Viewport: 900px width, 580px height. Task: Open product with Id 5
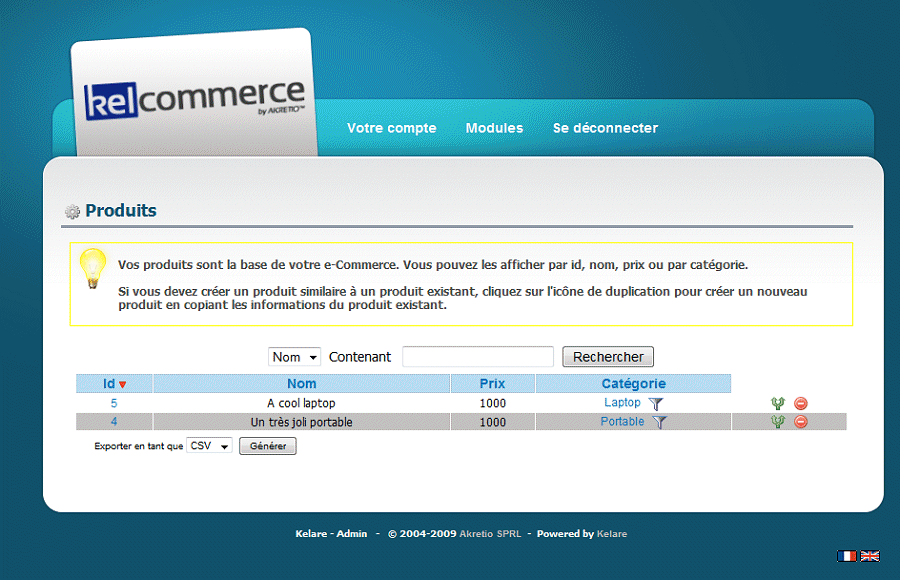114,404
